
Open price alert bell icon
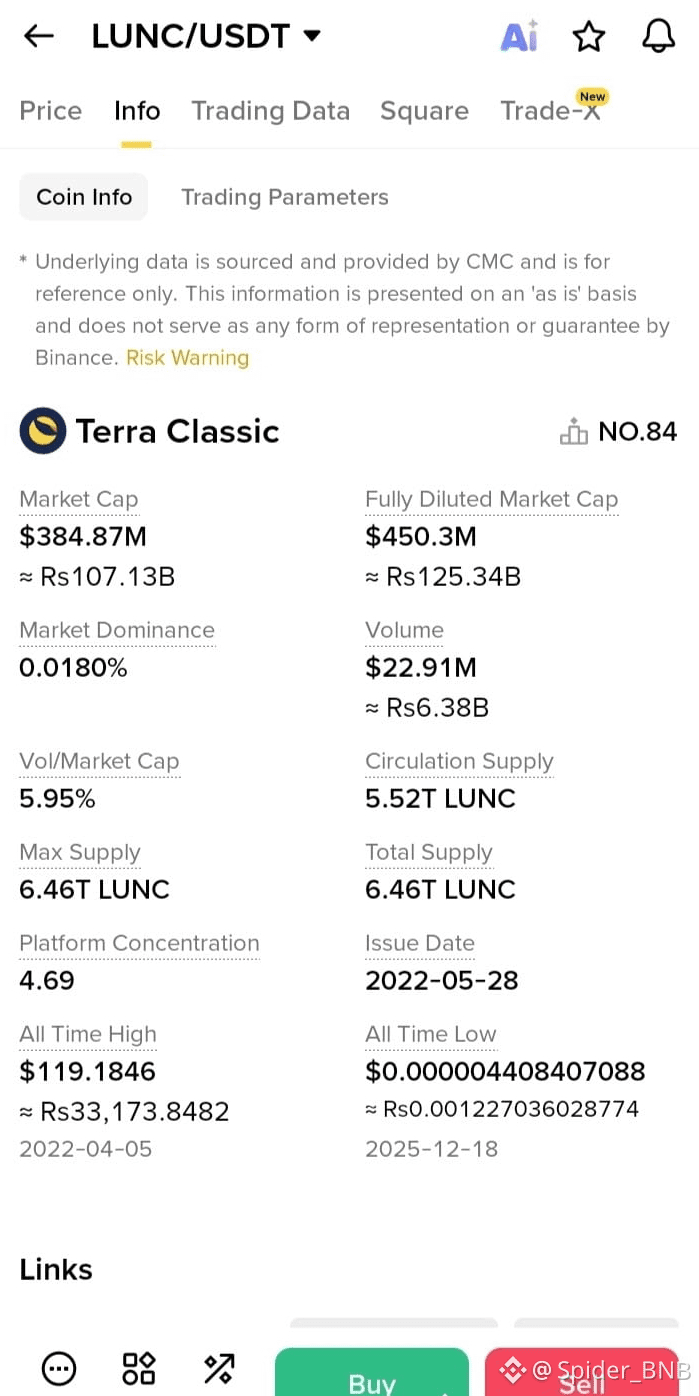(x=658, y=36)
